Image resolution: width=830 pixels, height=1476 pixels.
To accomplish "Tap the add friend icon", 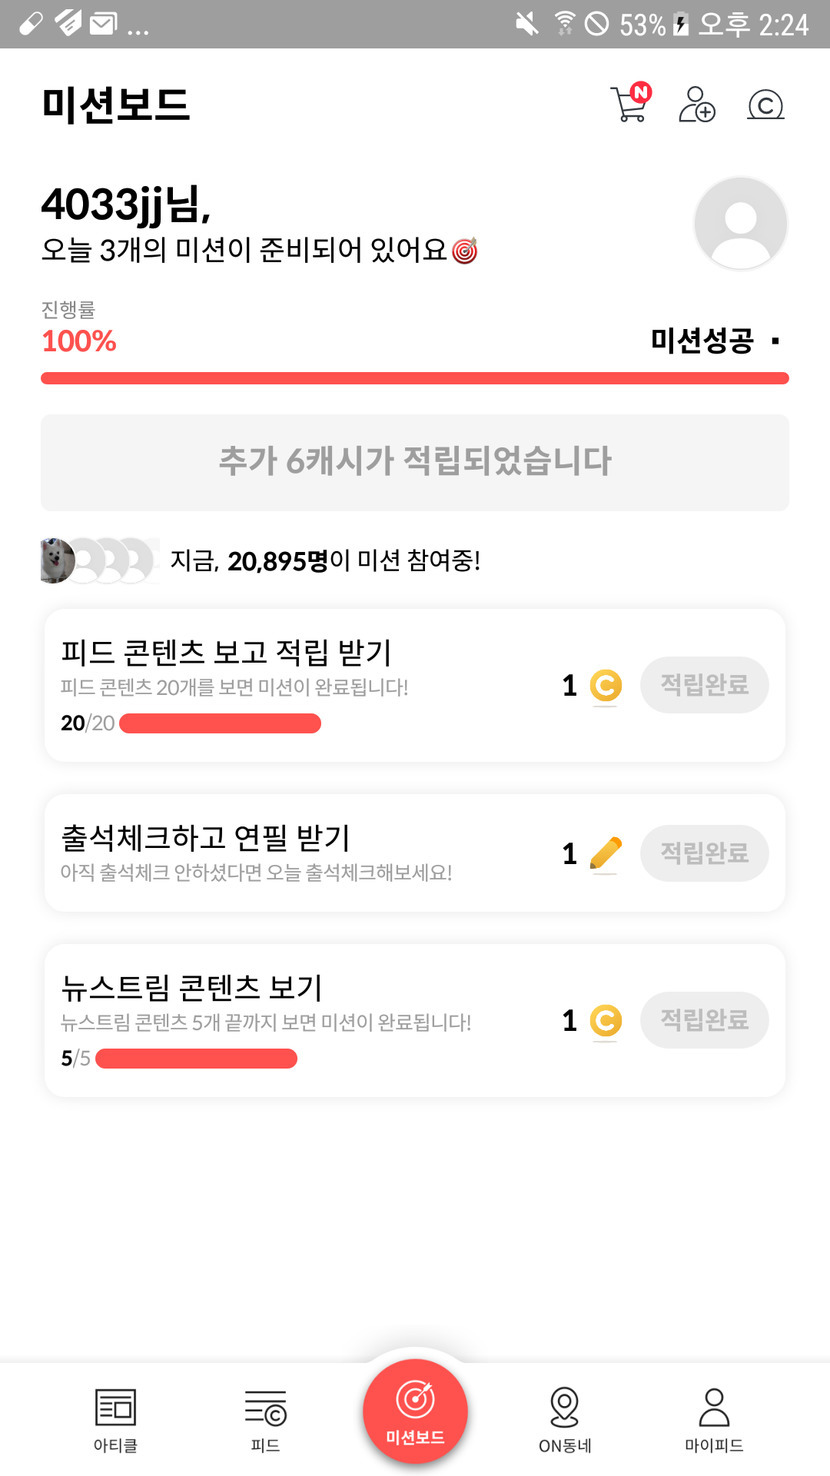I will tap(697, 104).
